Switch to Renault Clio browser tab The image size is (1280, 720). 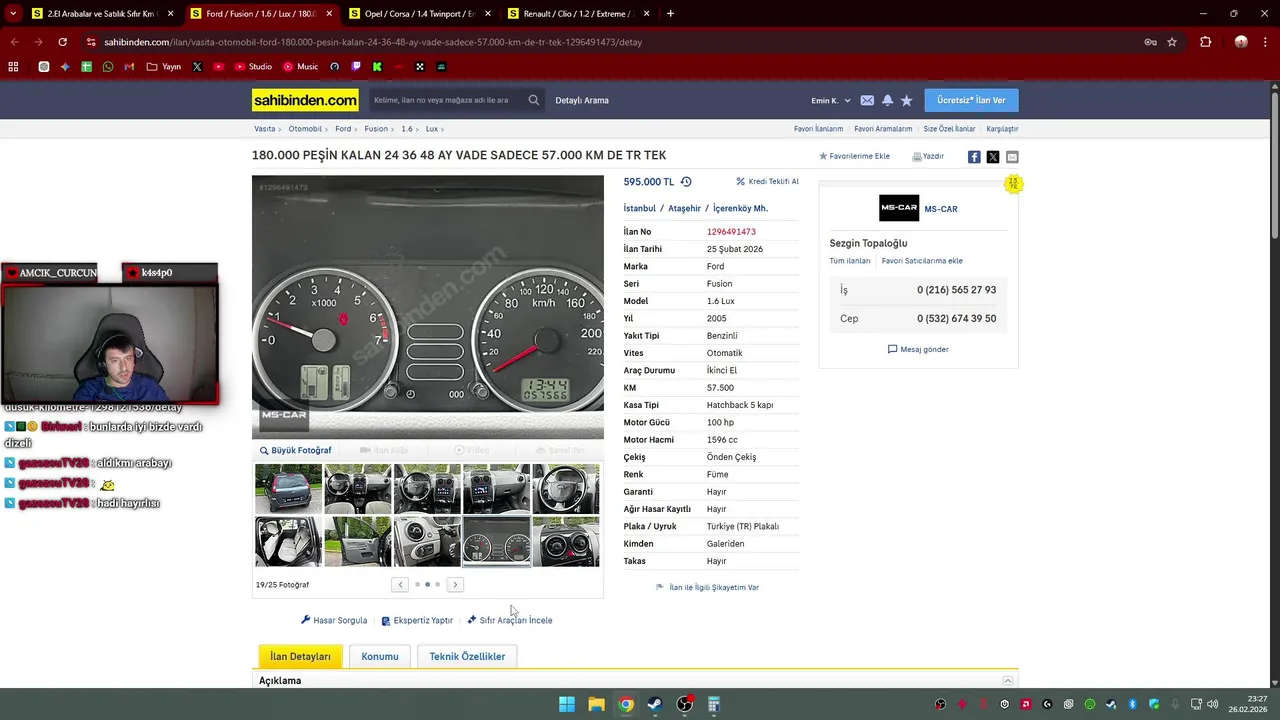point(578,14)
